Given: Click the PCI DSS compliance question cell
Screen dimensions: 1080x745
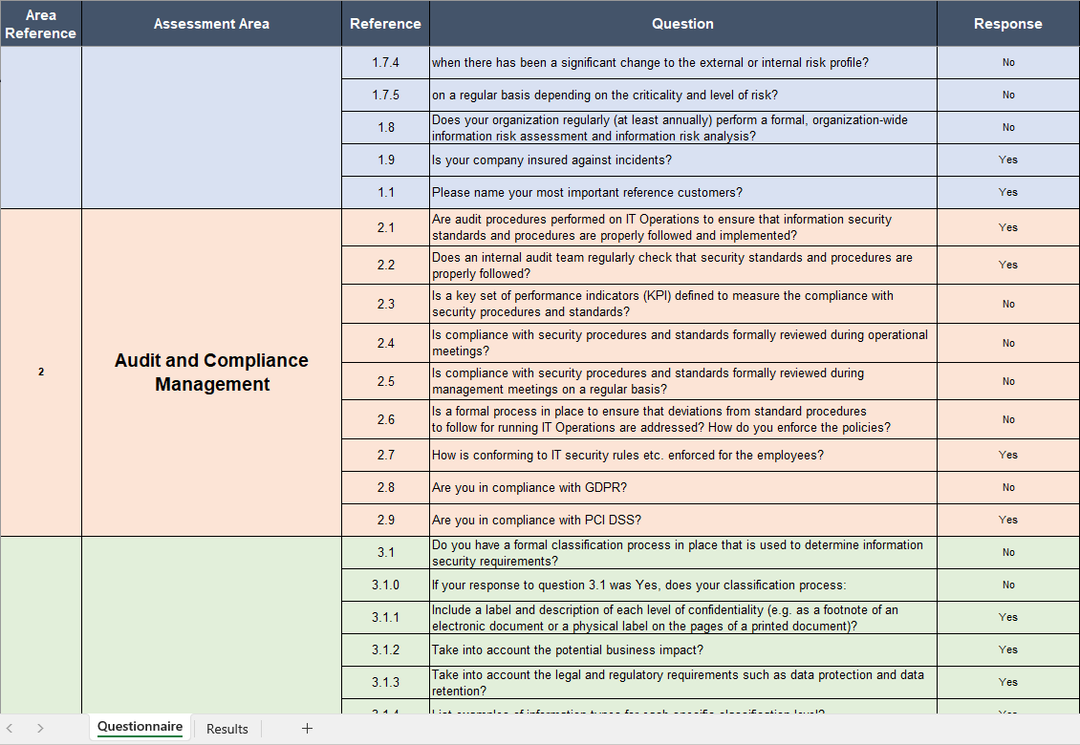Looking at the screenshot, I should pos(682,520).
